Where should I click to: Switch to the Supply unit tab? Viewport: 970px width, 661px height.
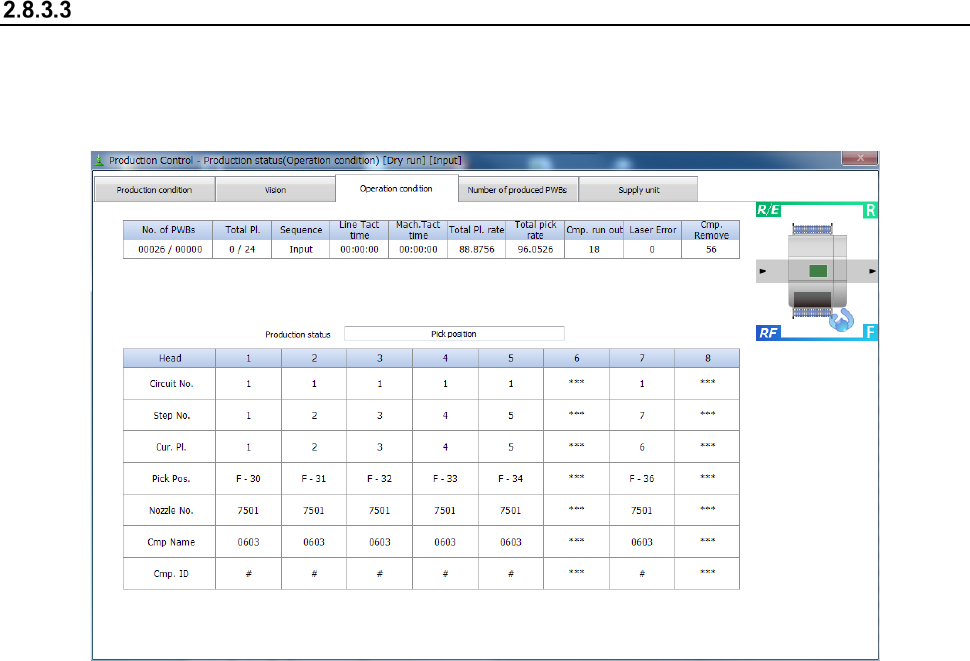coord(638,189)
